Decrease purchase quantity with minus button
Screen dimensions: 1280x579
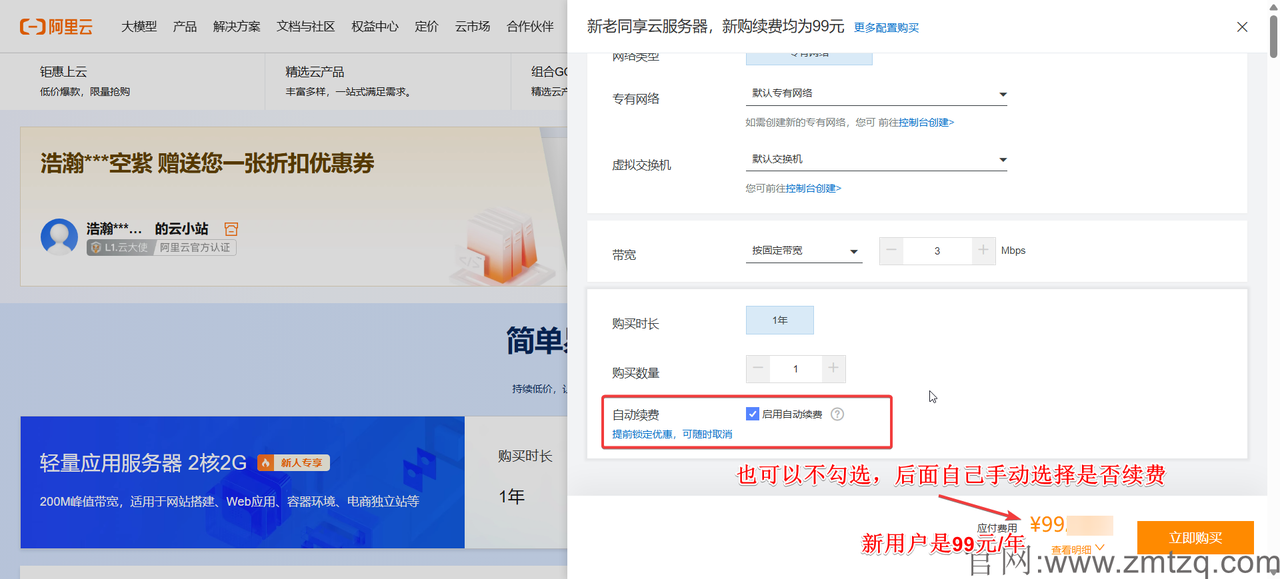(759, 369)
